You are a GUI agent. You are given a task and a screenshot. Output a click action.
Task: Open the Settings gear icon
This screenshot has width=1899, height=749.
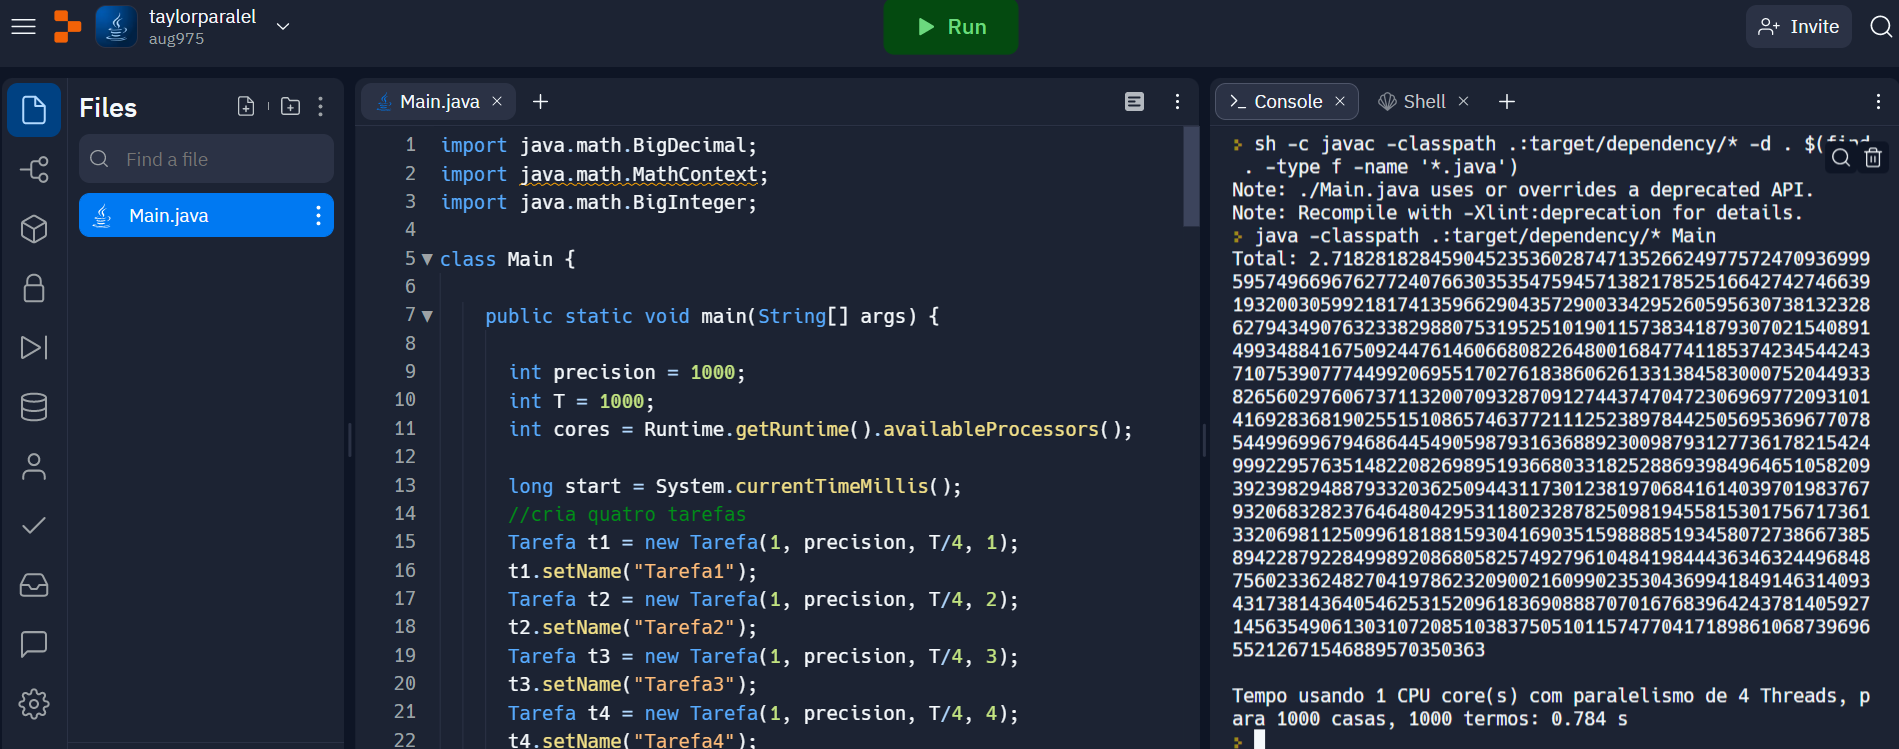(34, 704)
